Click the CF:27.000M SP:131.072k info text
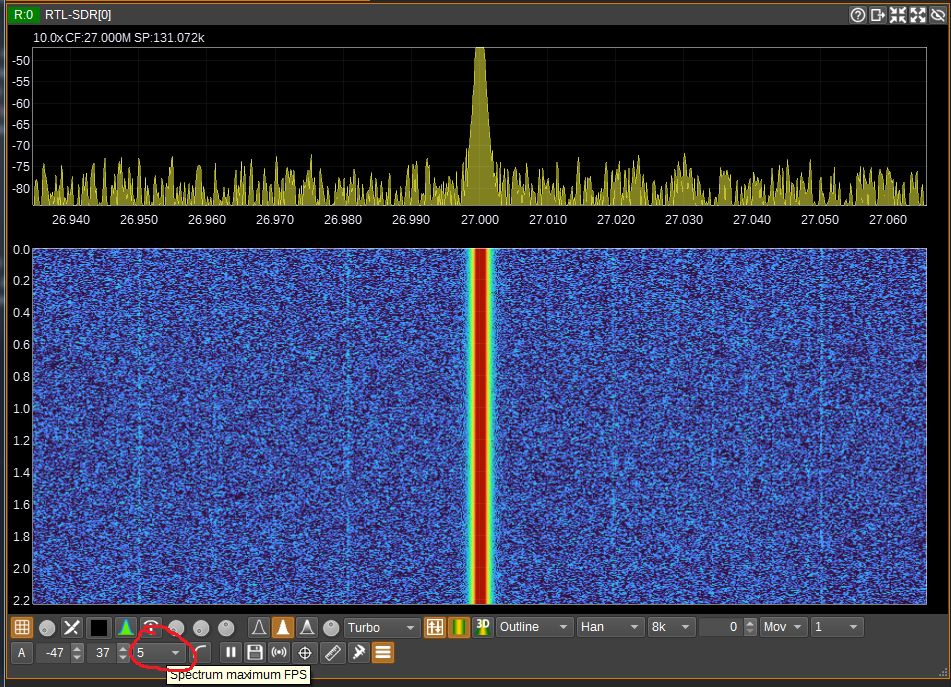Image resolution: width=951 pixels, height=687 pixels. click(x=135, y=38)
